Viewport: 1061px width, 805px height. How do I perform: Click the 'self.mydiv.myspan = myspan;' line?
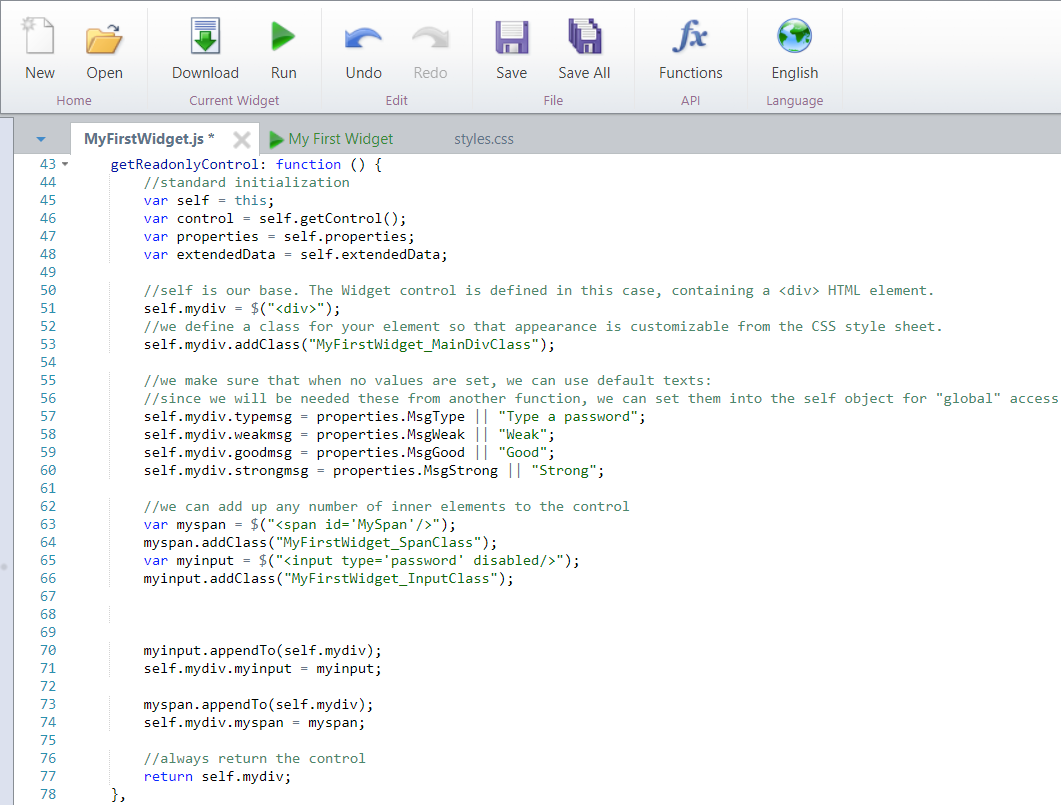coord(254,723)
